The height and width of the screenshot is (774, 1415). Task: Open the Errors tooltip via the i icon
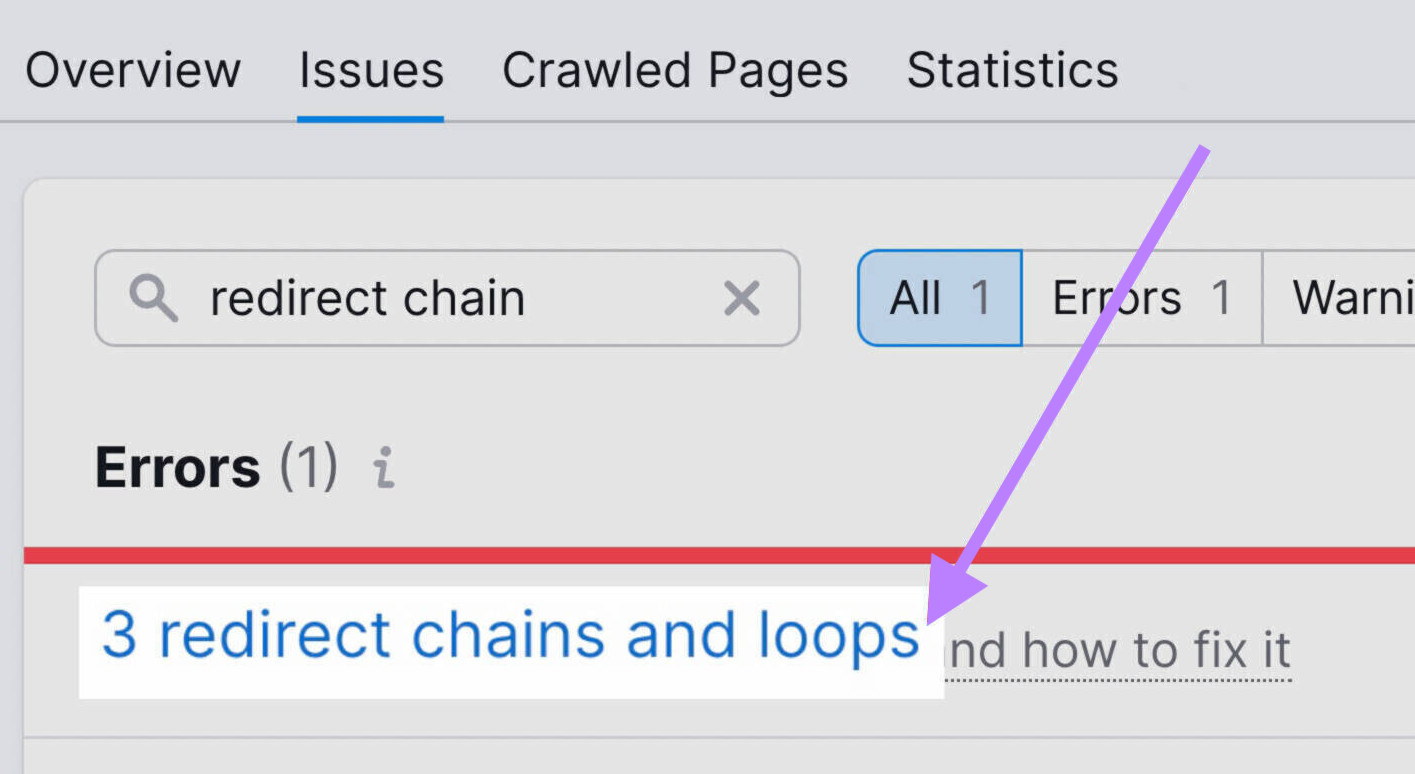click(383, 466)
